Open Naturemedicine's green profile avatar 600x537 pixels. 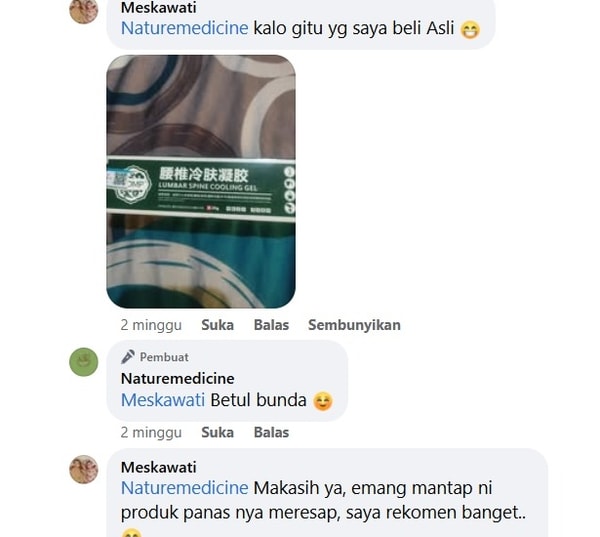click(83, 362)
